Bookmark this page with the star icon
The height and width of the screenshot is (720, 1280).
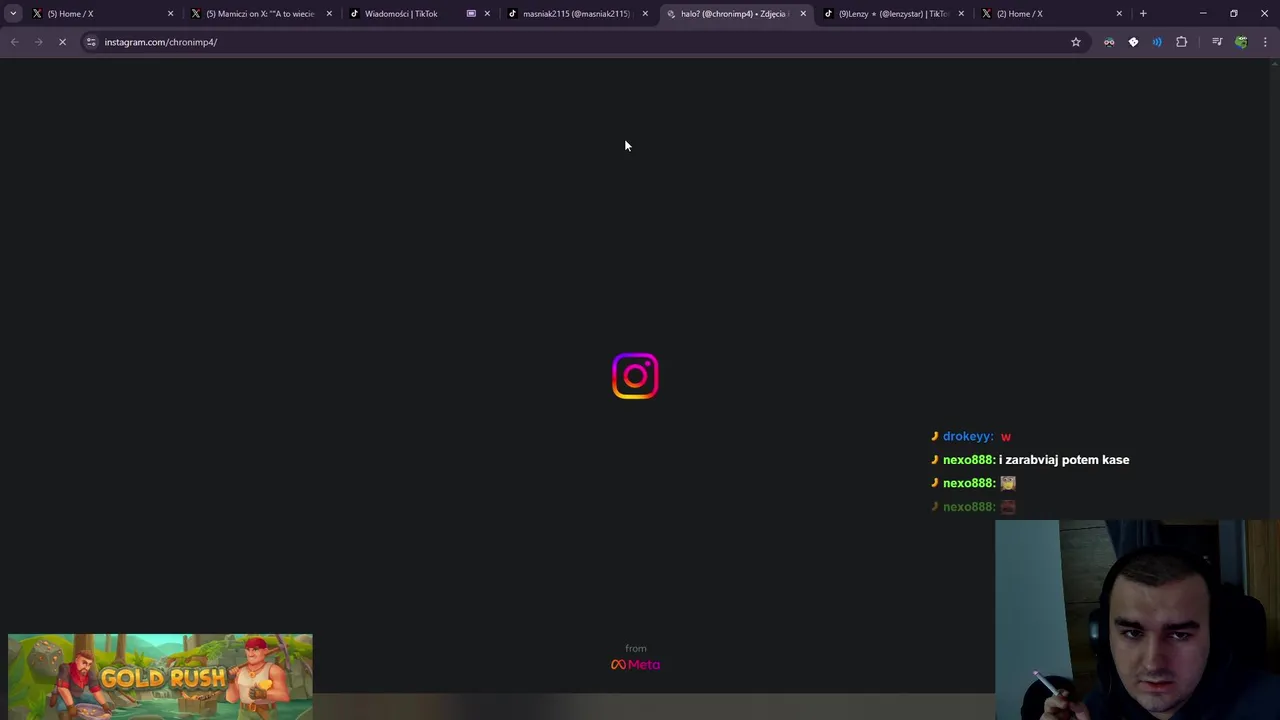point(1076,42)
